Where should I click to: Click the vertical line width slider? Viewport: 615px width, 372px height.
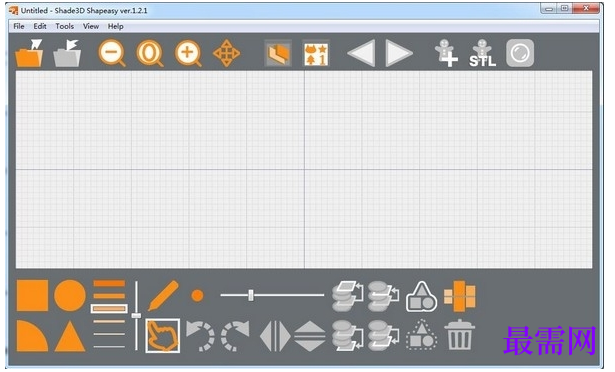click(x=136, y=315)
